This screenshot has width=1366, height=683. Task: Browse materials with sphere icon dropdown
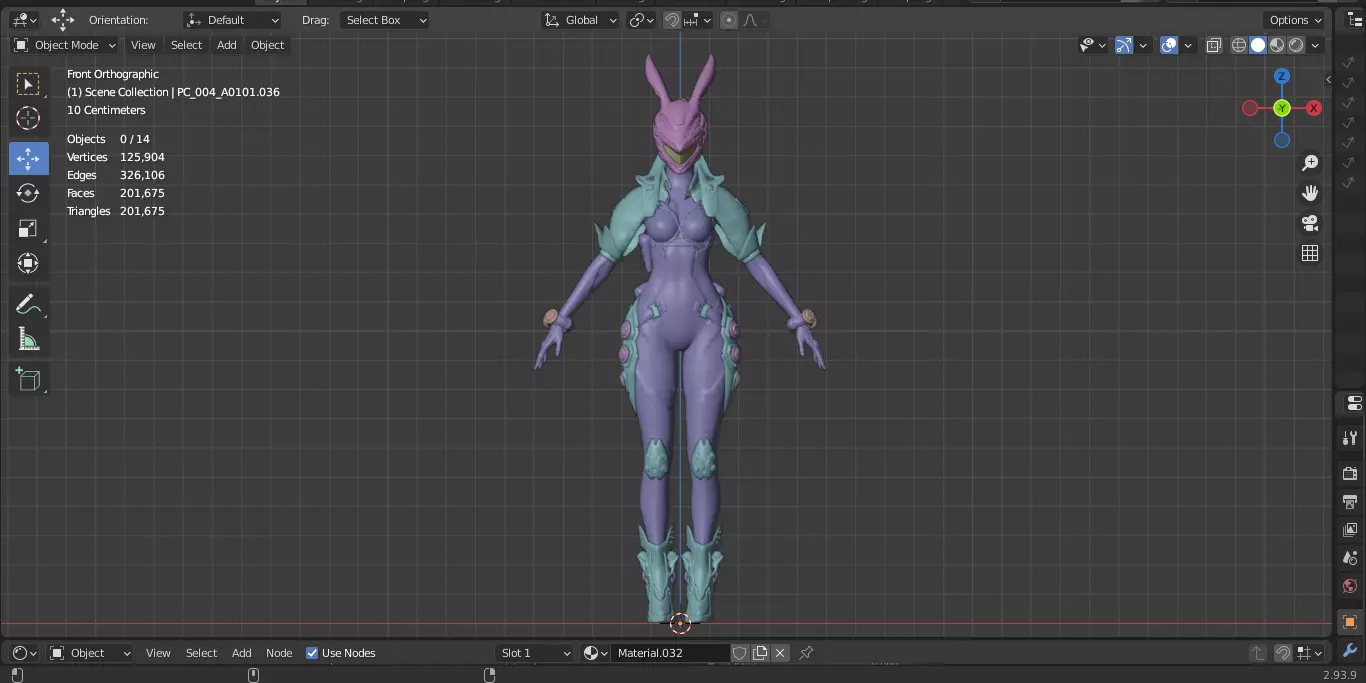pyautogui.click(x=596, y=653)
